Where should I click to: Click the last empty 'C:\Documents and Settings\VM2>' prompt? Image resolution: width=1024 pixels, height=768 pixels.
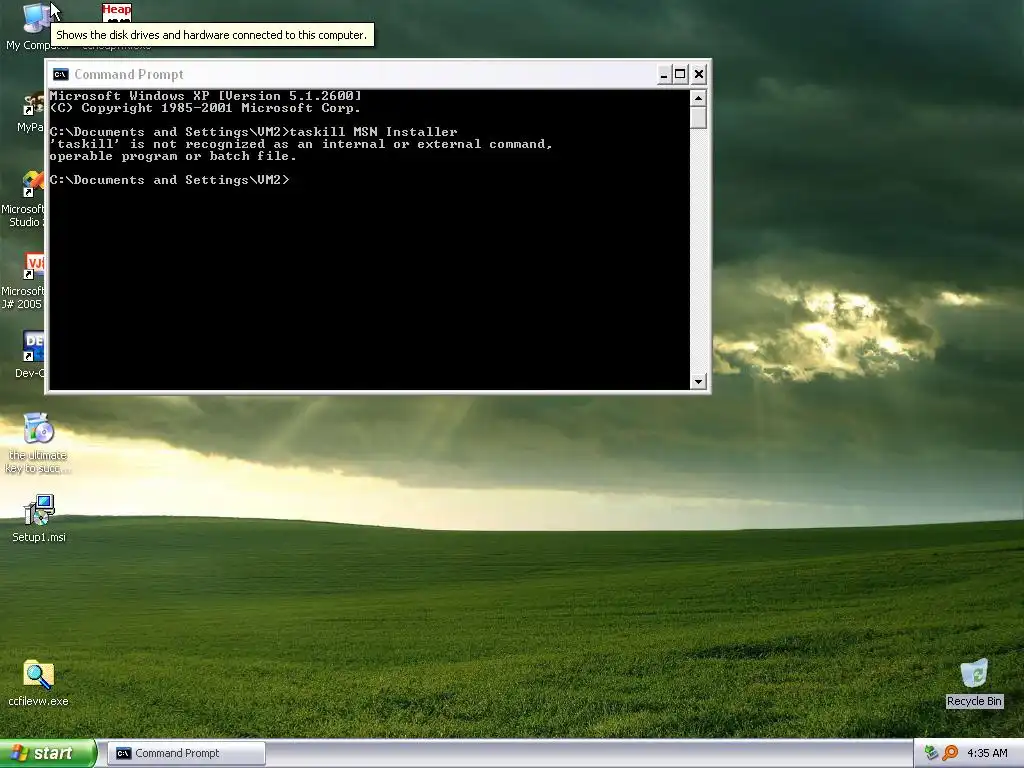point(169,180)
